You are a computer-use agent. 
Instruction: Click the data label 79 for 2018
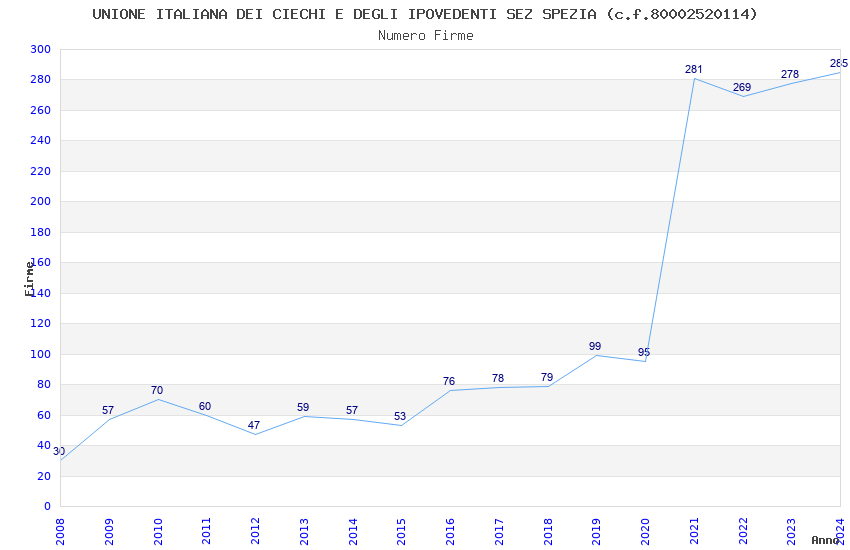547,377
